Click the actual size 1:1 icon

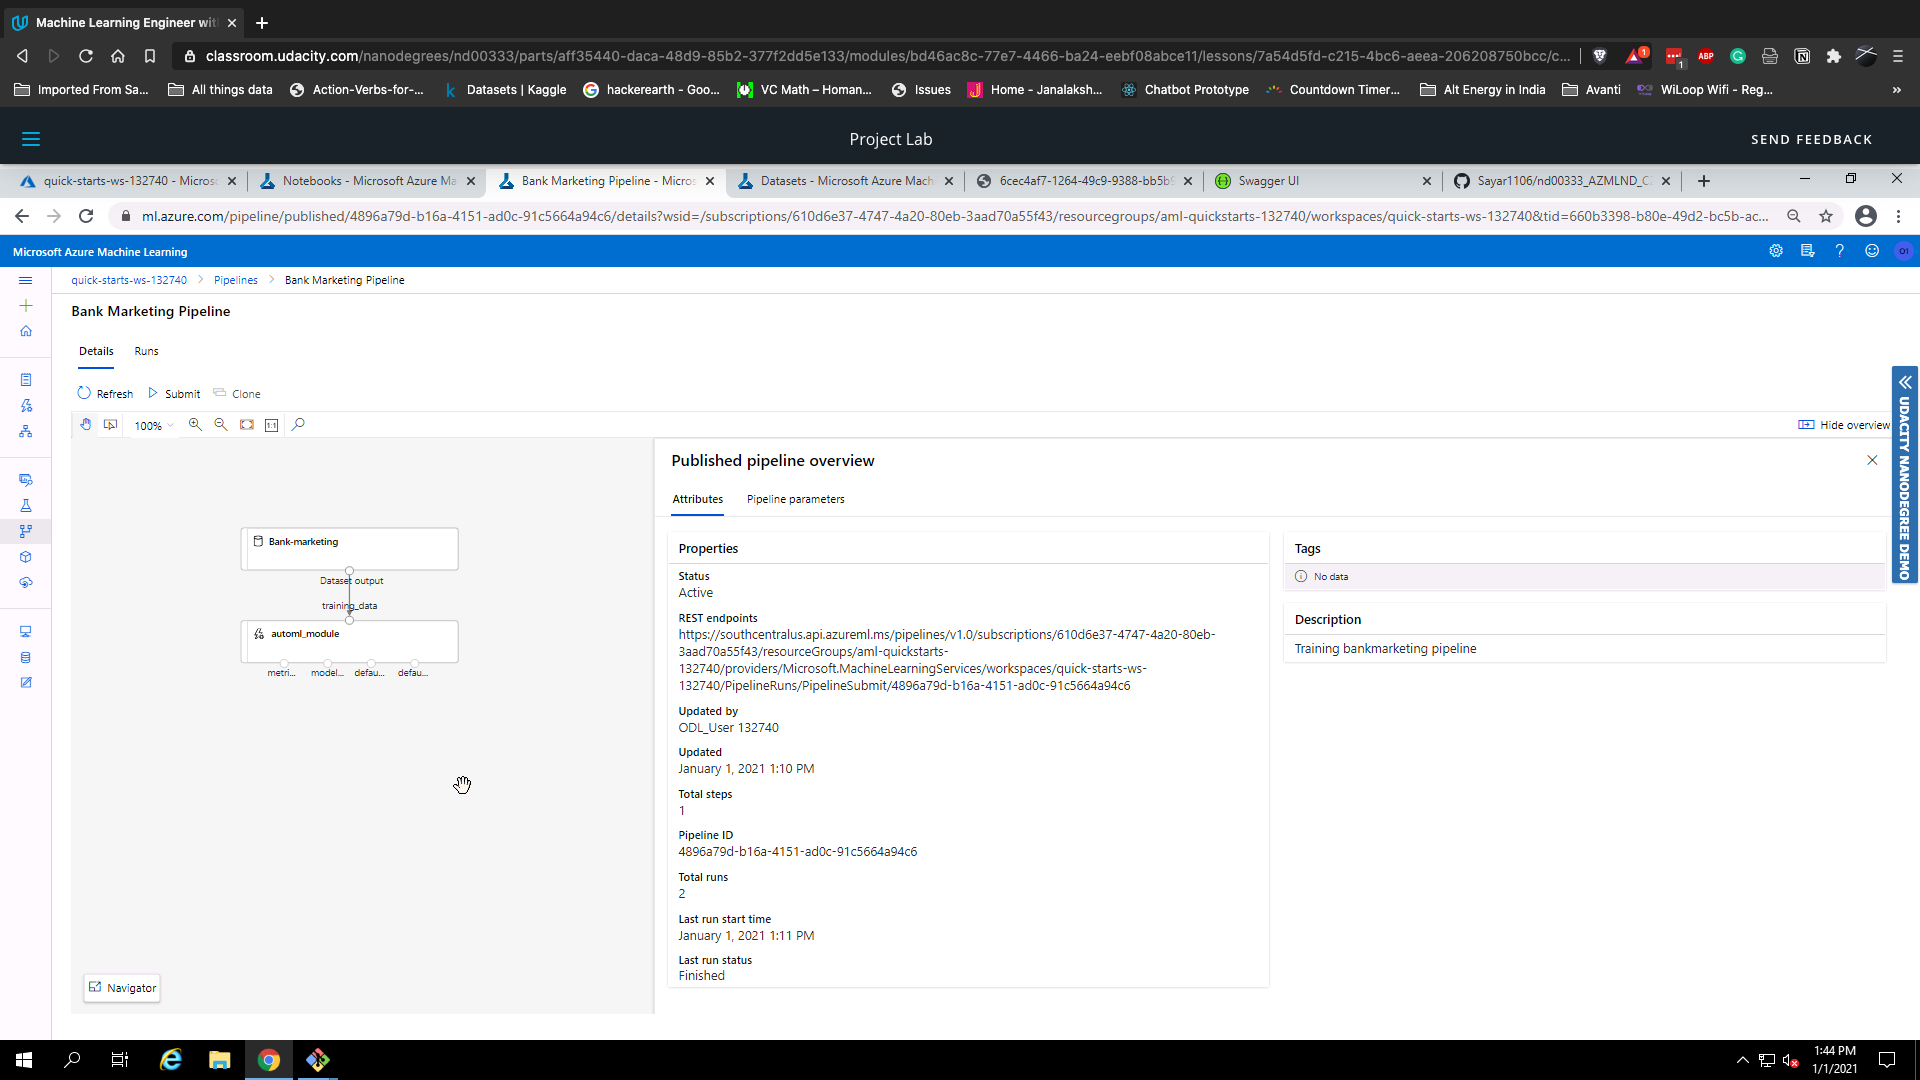pos(272,425)
